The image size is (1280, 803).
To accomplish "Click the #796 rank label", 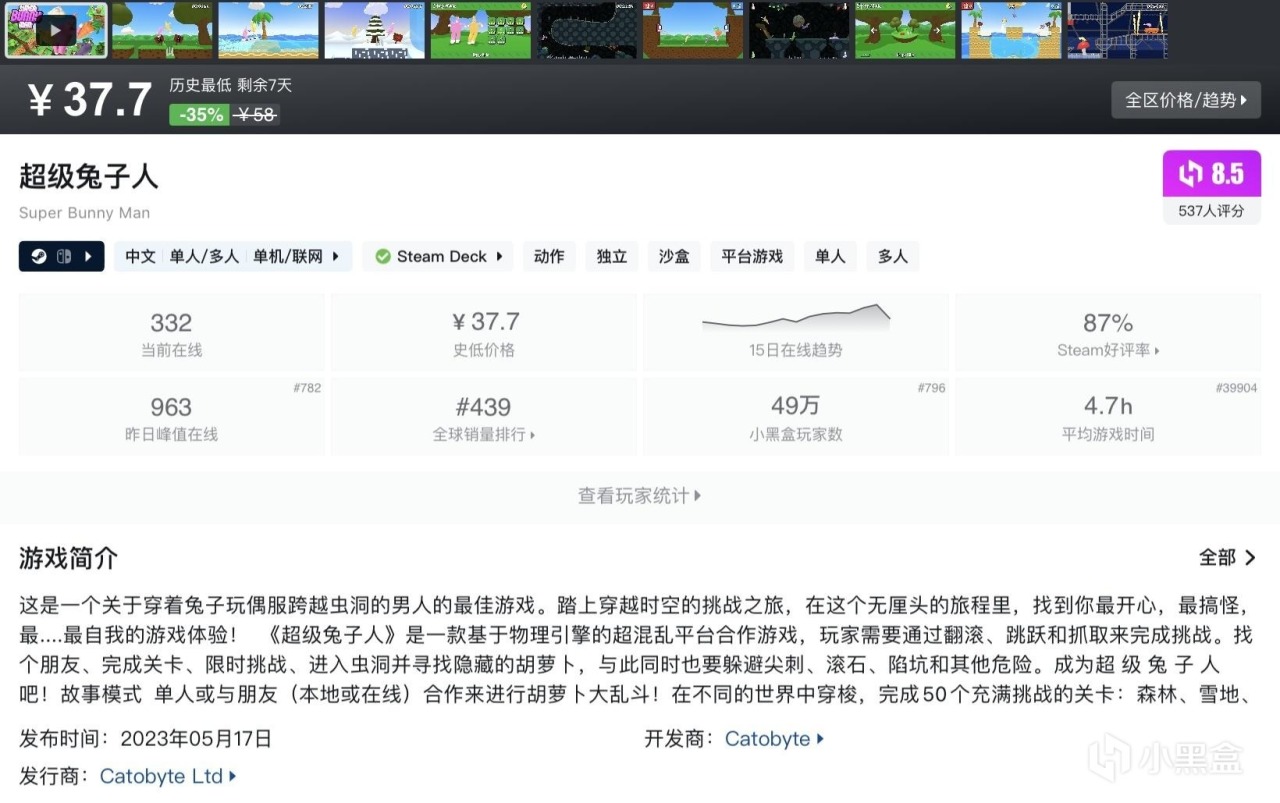I will [931, 388].
